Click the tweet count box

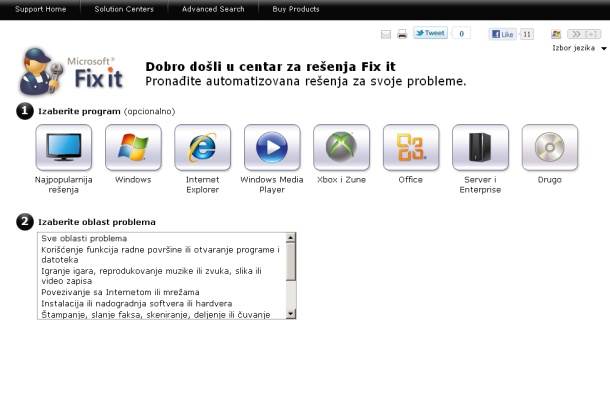[461, 34]
